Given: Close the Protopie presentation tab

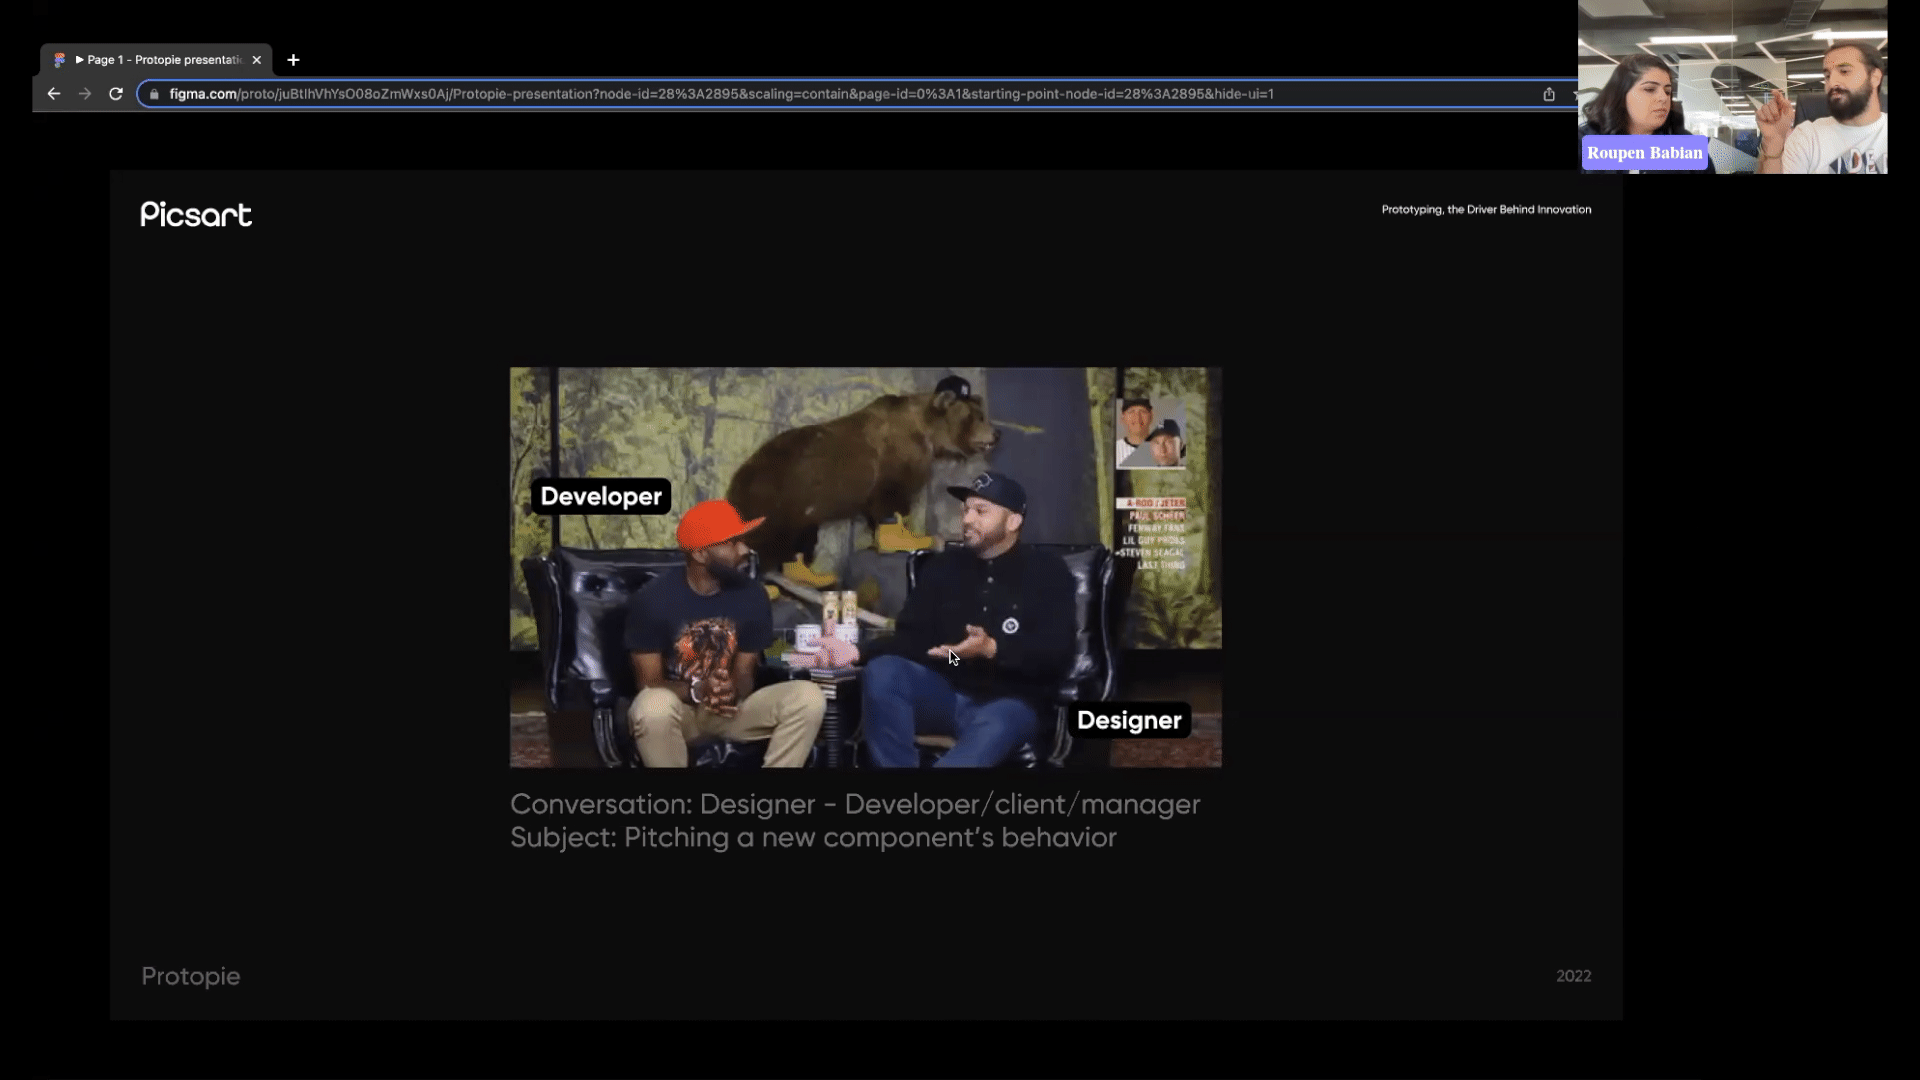Looking at the screenshot, I should point(257,60).
